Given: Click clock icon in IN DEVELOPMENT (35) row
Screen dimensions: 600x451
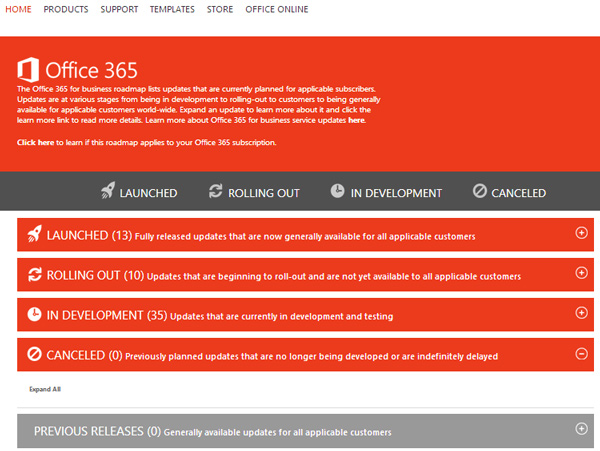Looking at the screenshot, I should [x=34, y=314].
